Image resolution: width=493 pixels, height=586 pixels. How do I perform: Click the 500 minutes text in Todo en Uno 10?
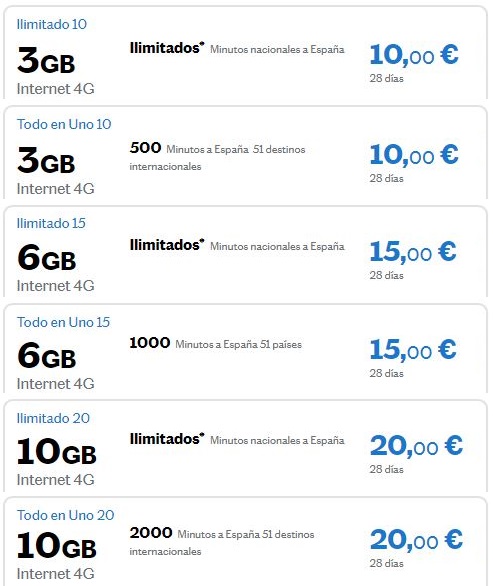point(145,148)
